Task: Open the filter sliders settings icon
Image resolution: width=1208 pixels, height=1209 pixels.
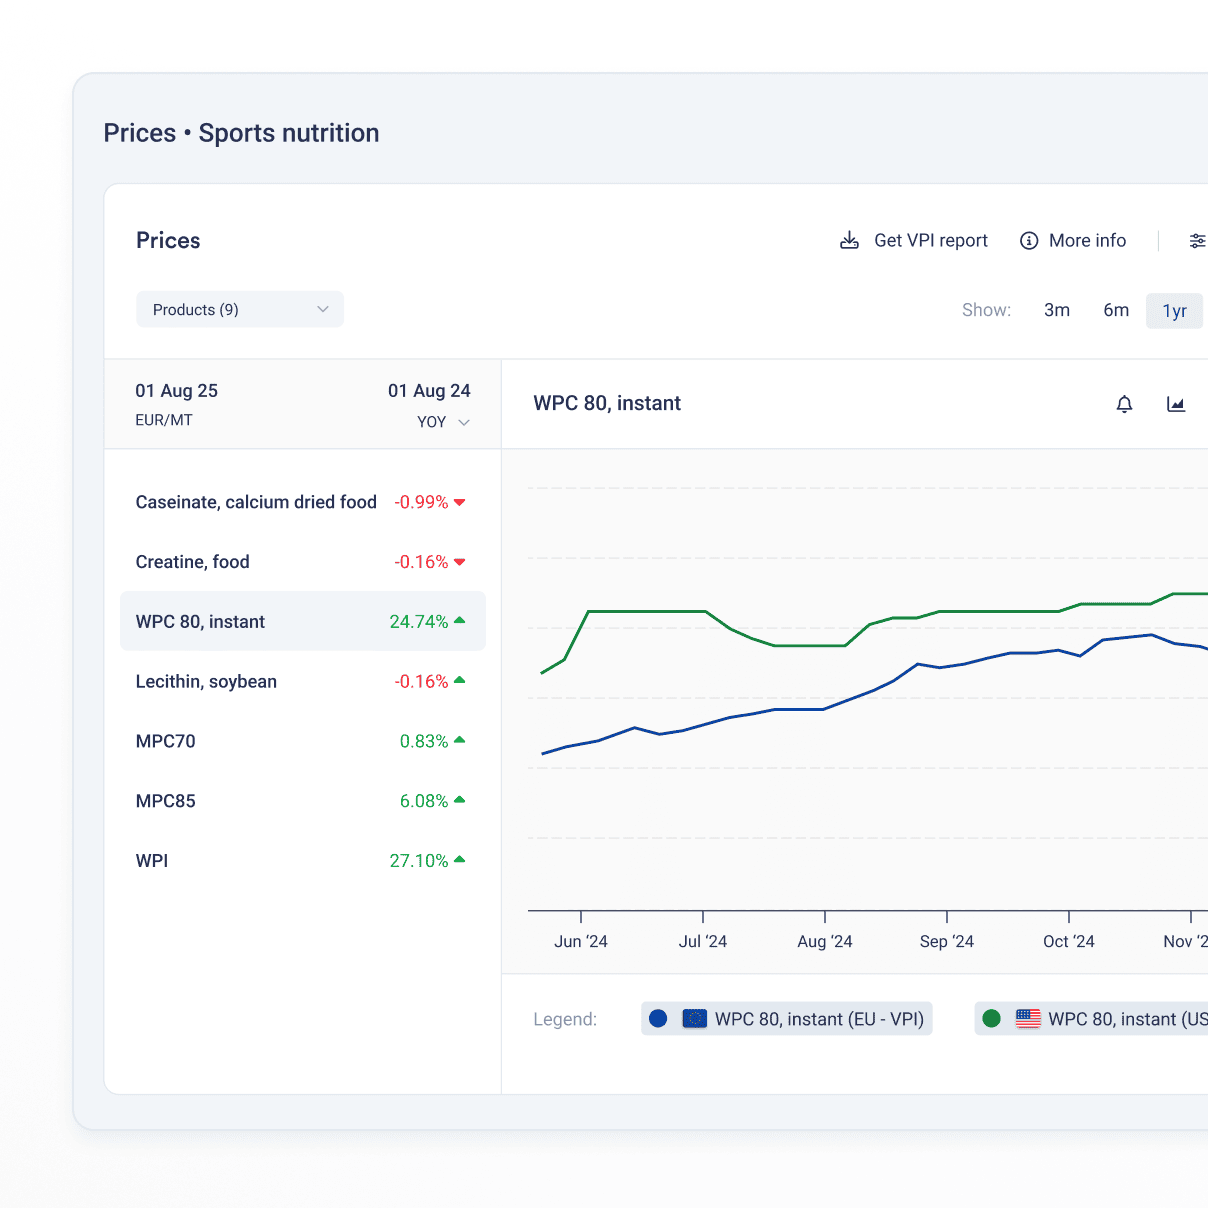Action: click(1196, 241)
